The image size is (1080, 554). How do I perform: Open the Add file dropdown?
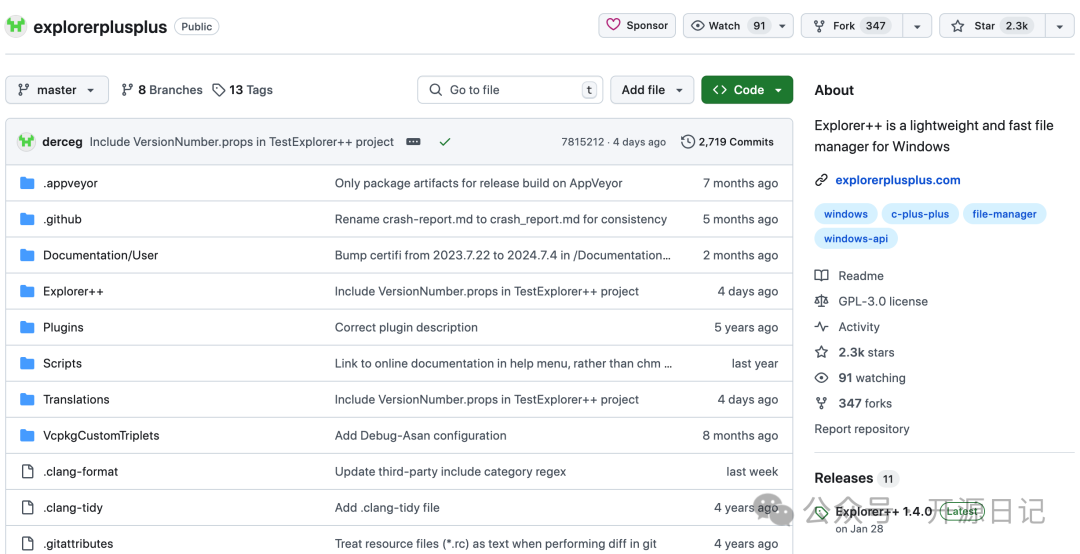pos(652,90)
